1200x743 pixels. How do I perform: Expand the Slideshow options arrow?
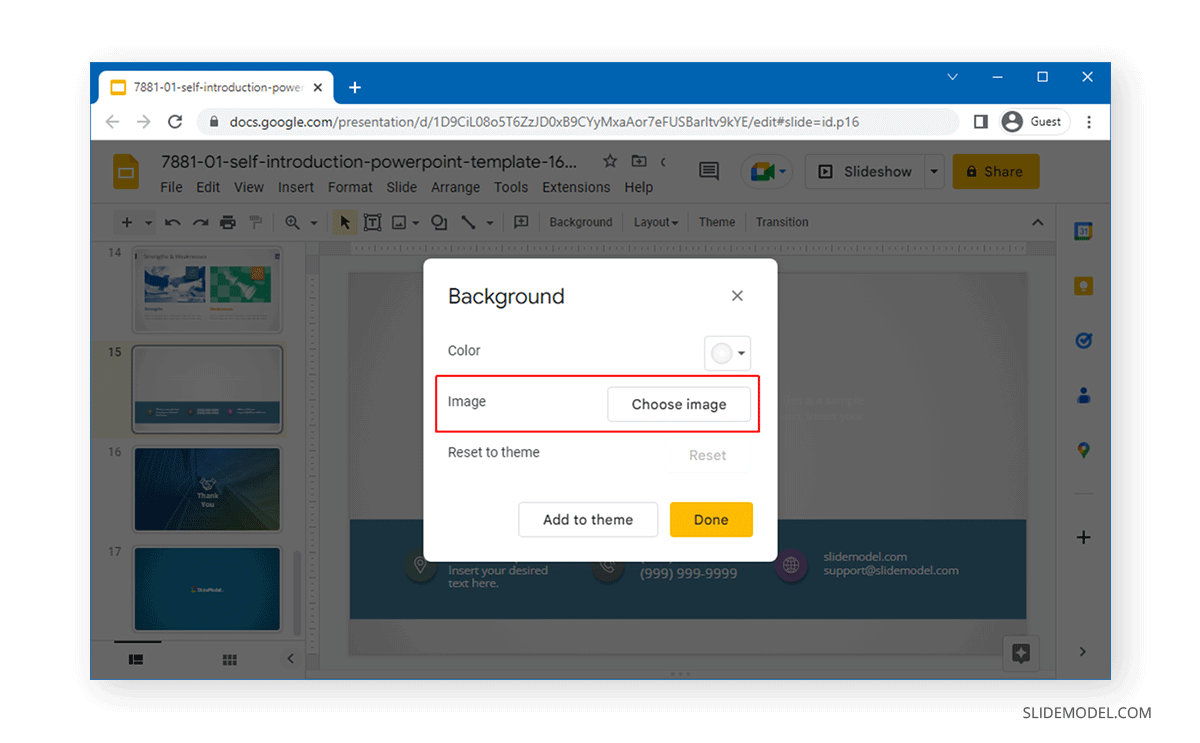933,171
